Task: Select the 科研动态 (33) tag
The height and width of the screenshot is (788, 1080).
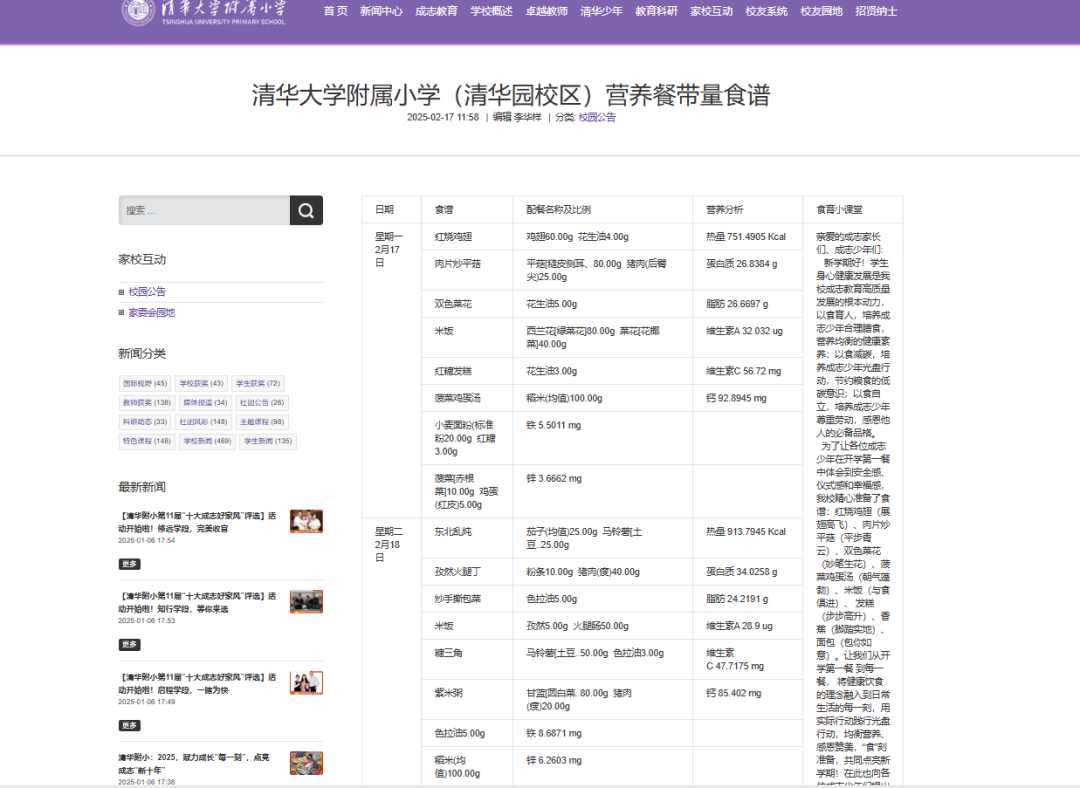Action: [x=145, y=422]
